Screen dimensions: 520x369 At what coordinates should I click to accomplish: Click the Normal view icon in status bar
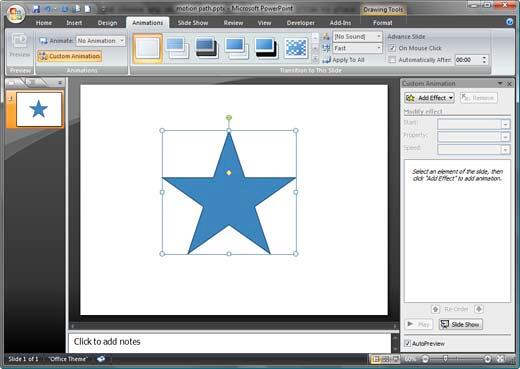[376, 359]
